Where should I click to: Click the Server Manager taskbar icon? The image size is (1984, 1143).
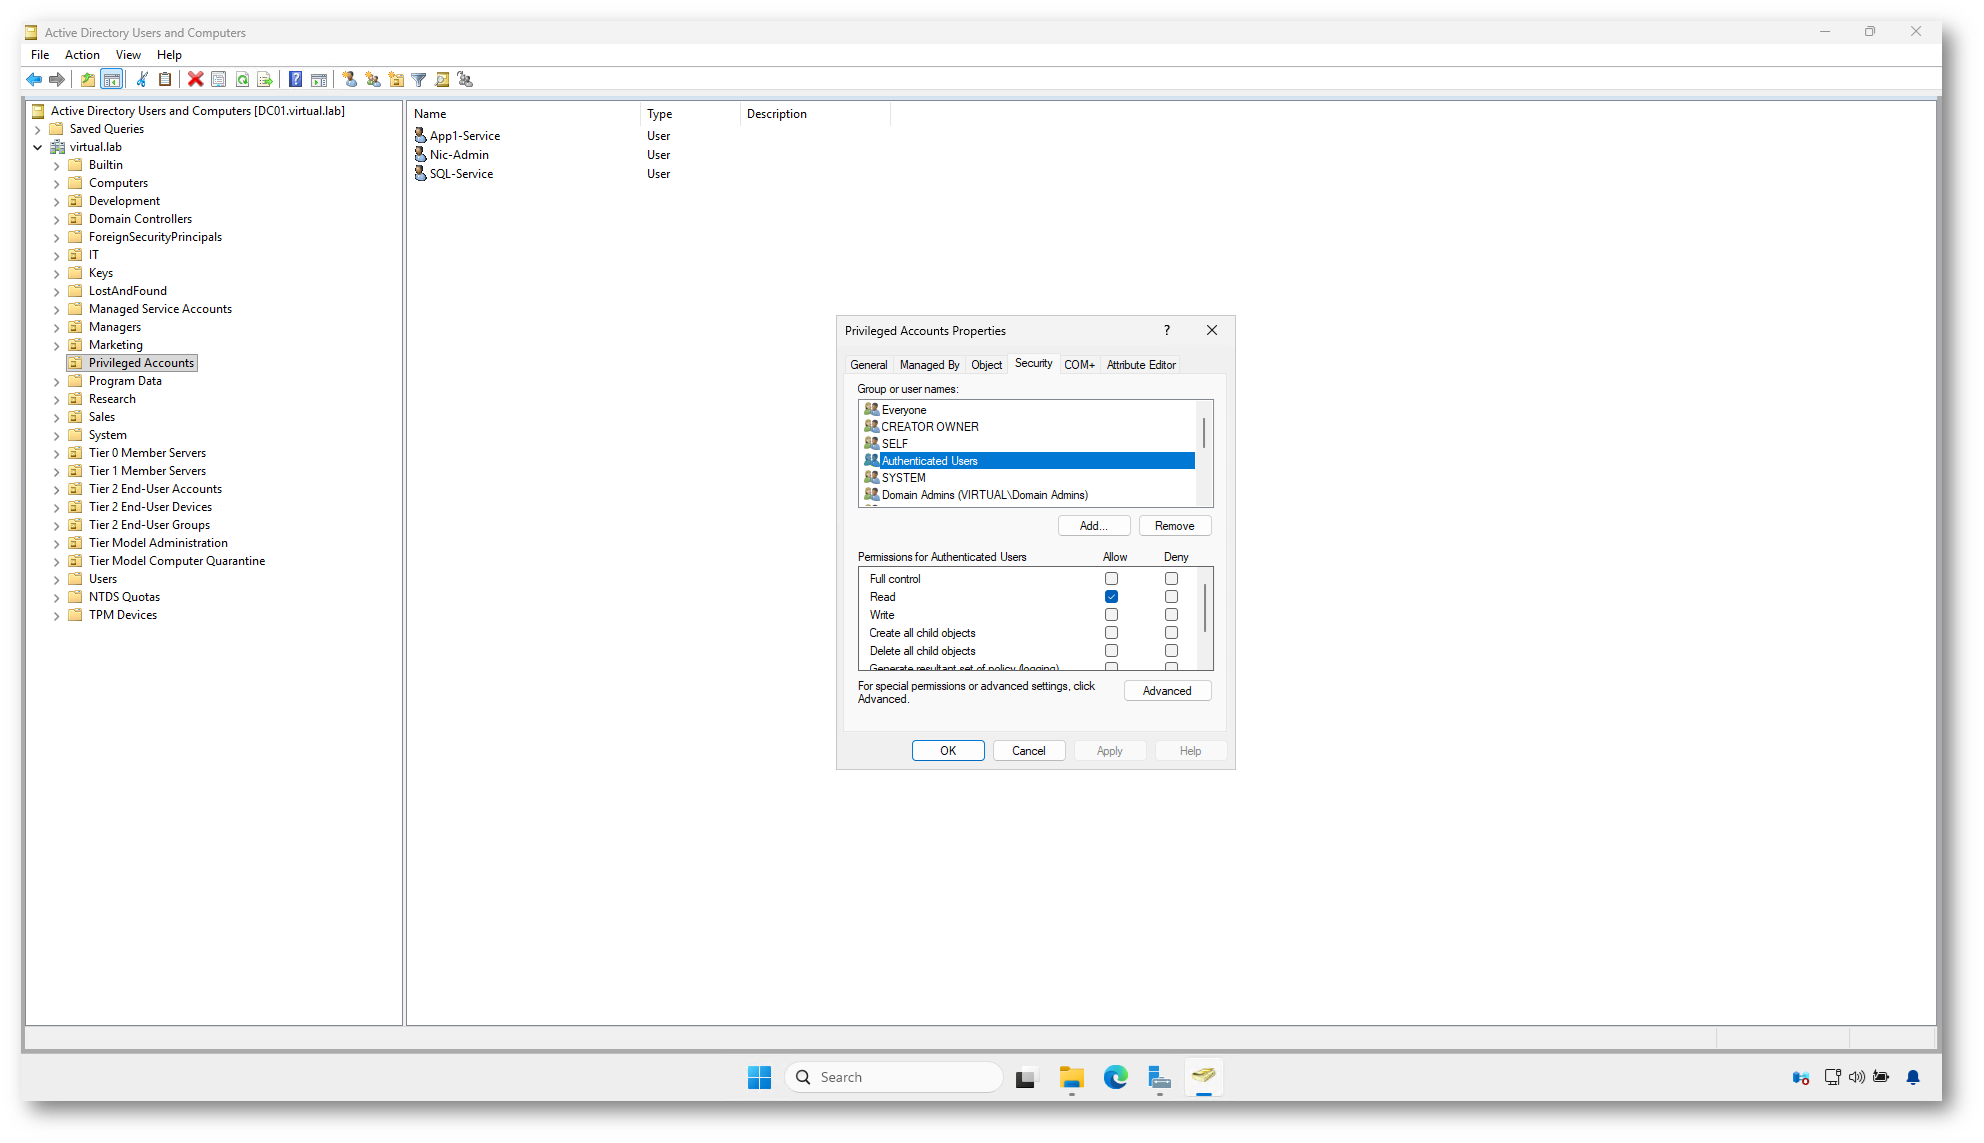click(x=1160, y=1077)
